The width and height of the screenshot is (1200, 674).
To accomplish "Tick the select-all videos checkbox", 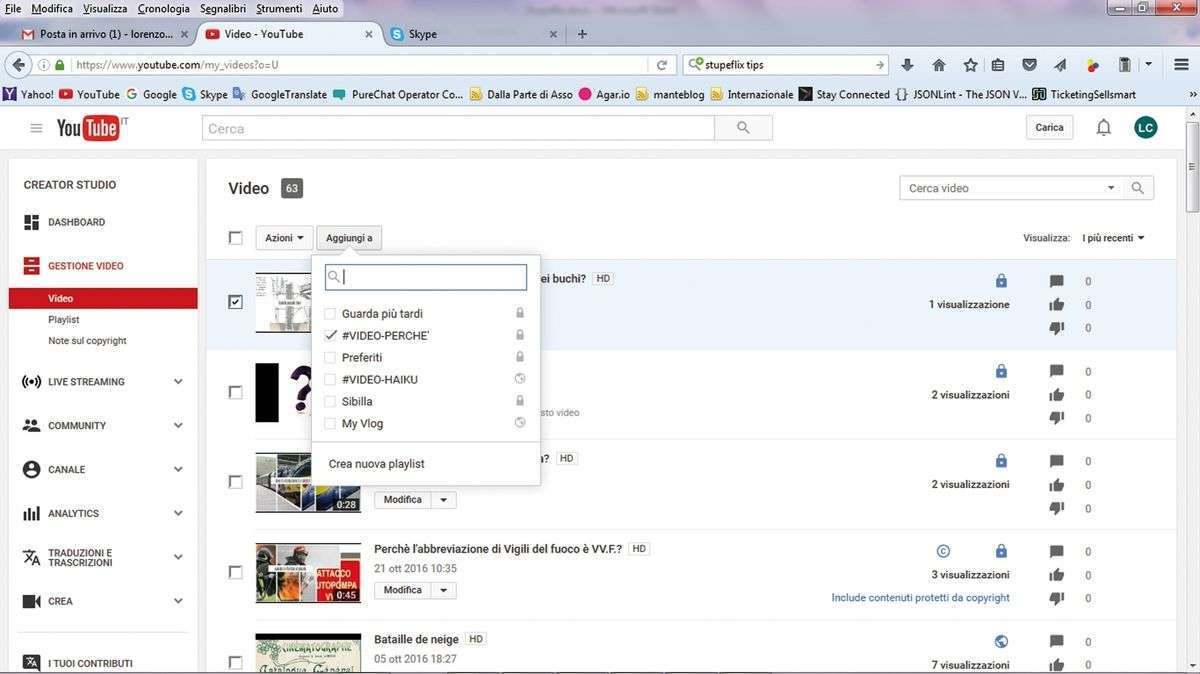I will pyautogui.click(x=235, y=238).
